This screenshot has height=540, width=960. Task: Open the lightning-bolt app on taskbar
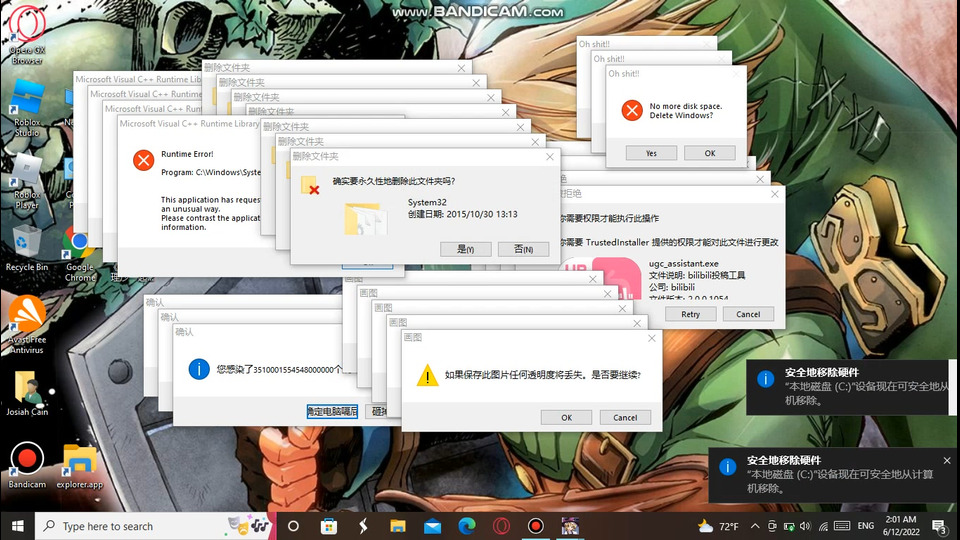363,526
